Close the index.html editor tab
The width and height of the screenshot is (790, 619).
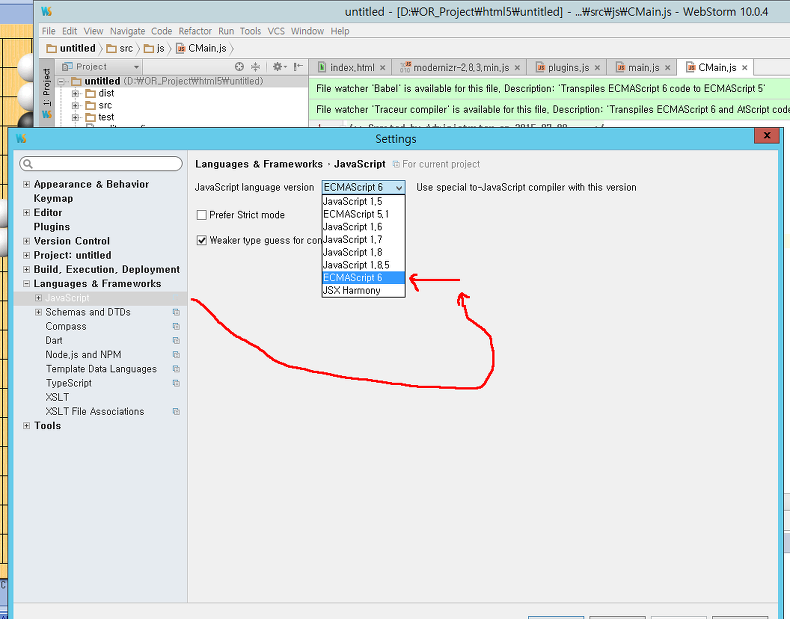(x=383, y=67)
